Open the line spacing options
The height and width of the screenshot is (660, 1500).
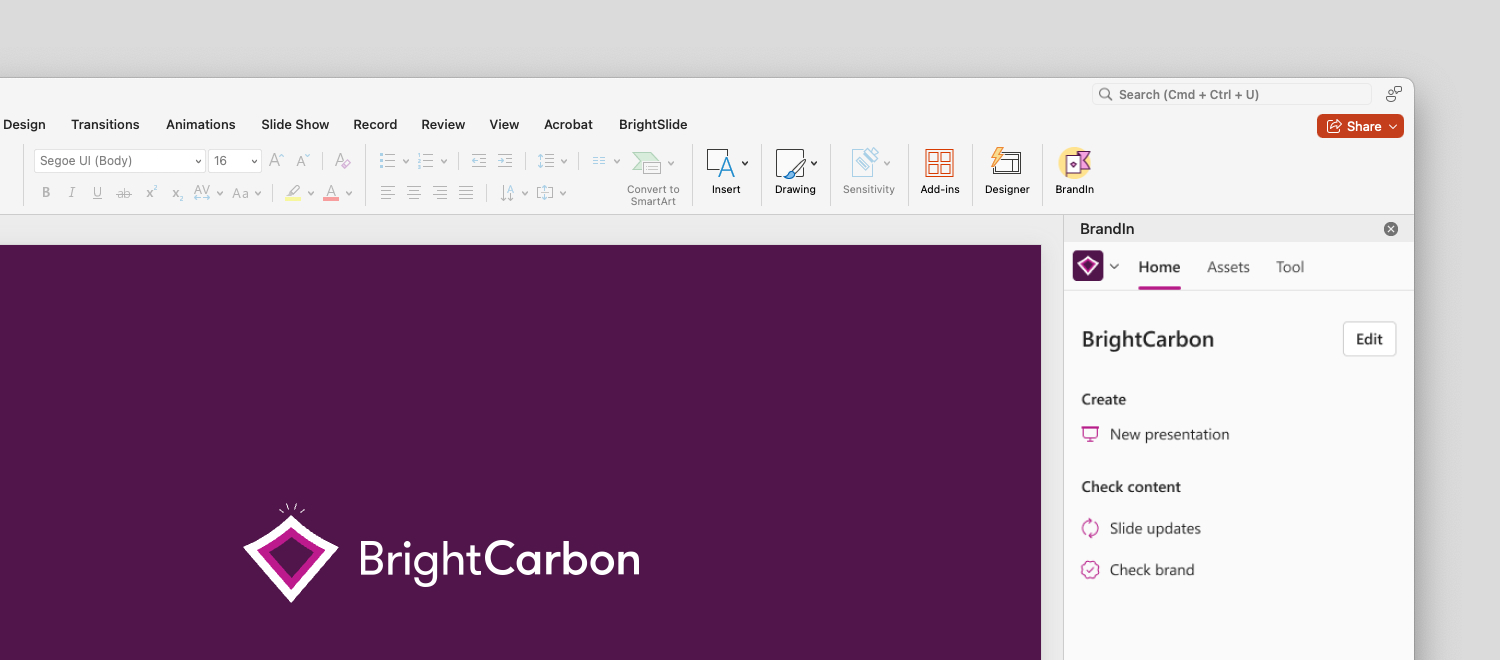point(552,160)
